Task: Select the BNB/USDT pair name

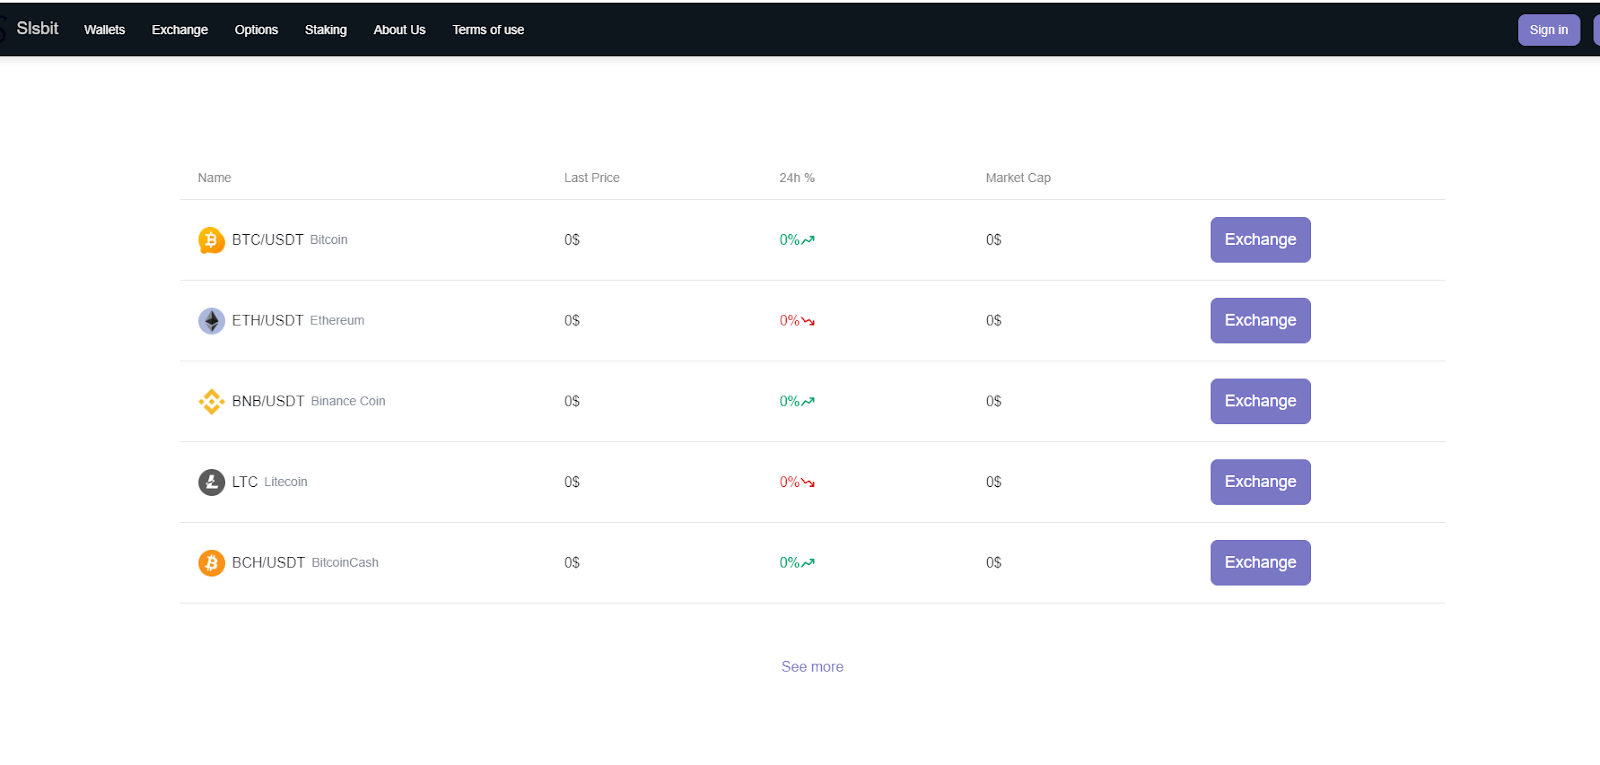Action: pyautogui.click(x=268, y=401)
